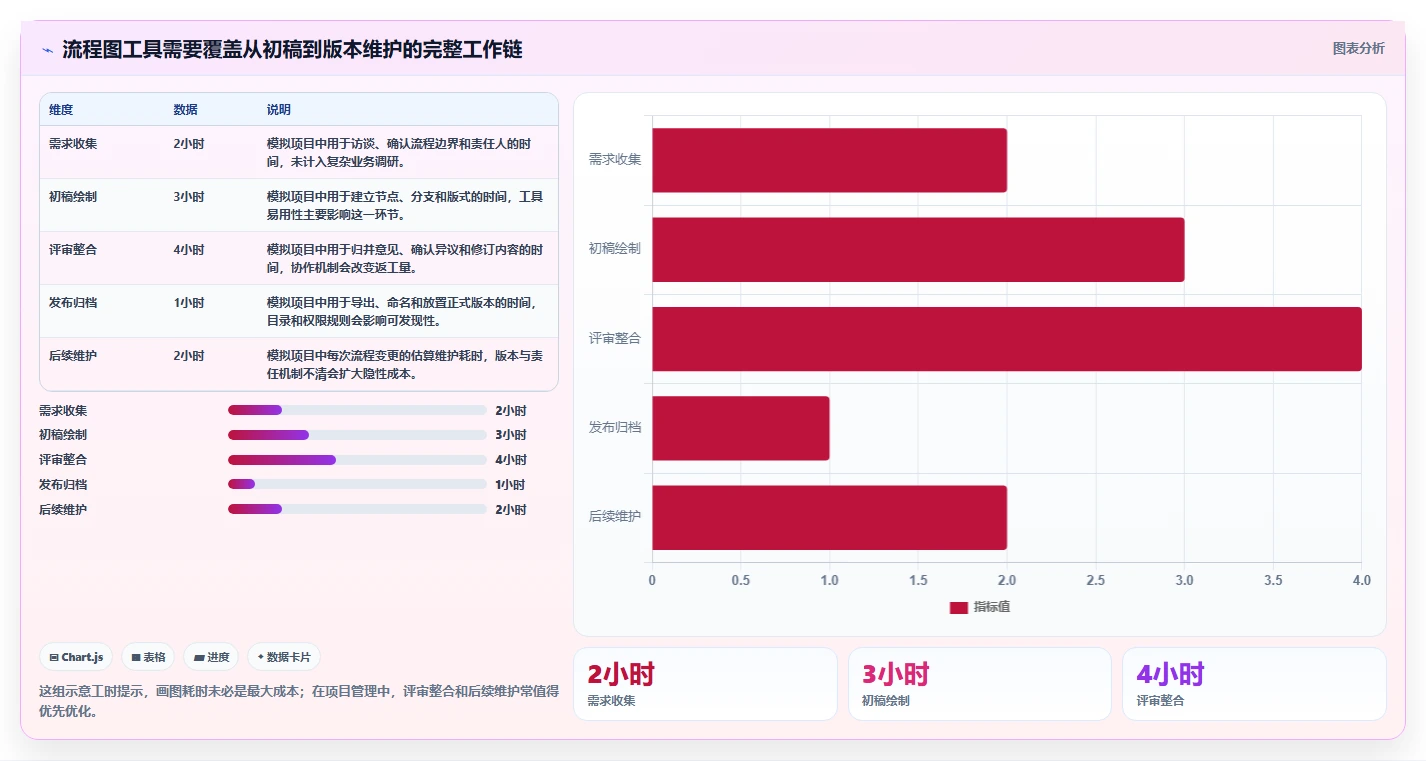1426x761 pixels.
Task: Click the 3小时 value beside progress bars
Action: coord(511,435)
